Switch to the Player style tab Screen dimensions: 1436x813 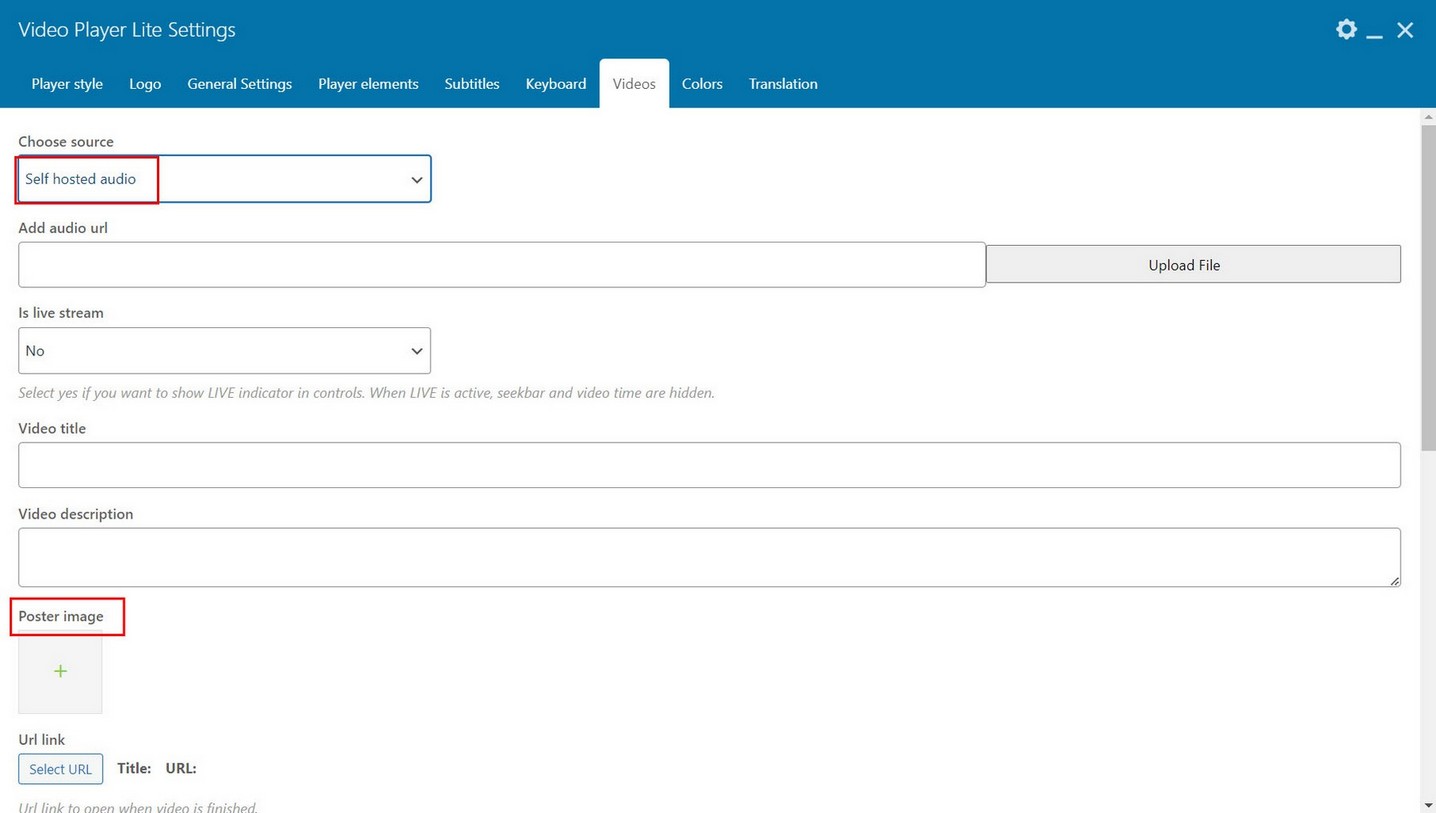pos(67,84)
